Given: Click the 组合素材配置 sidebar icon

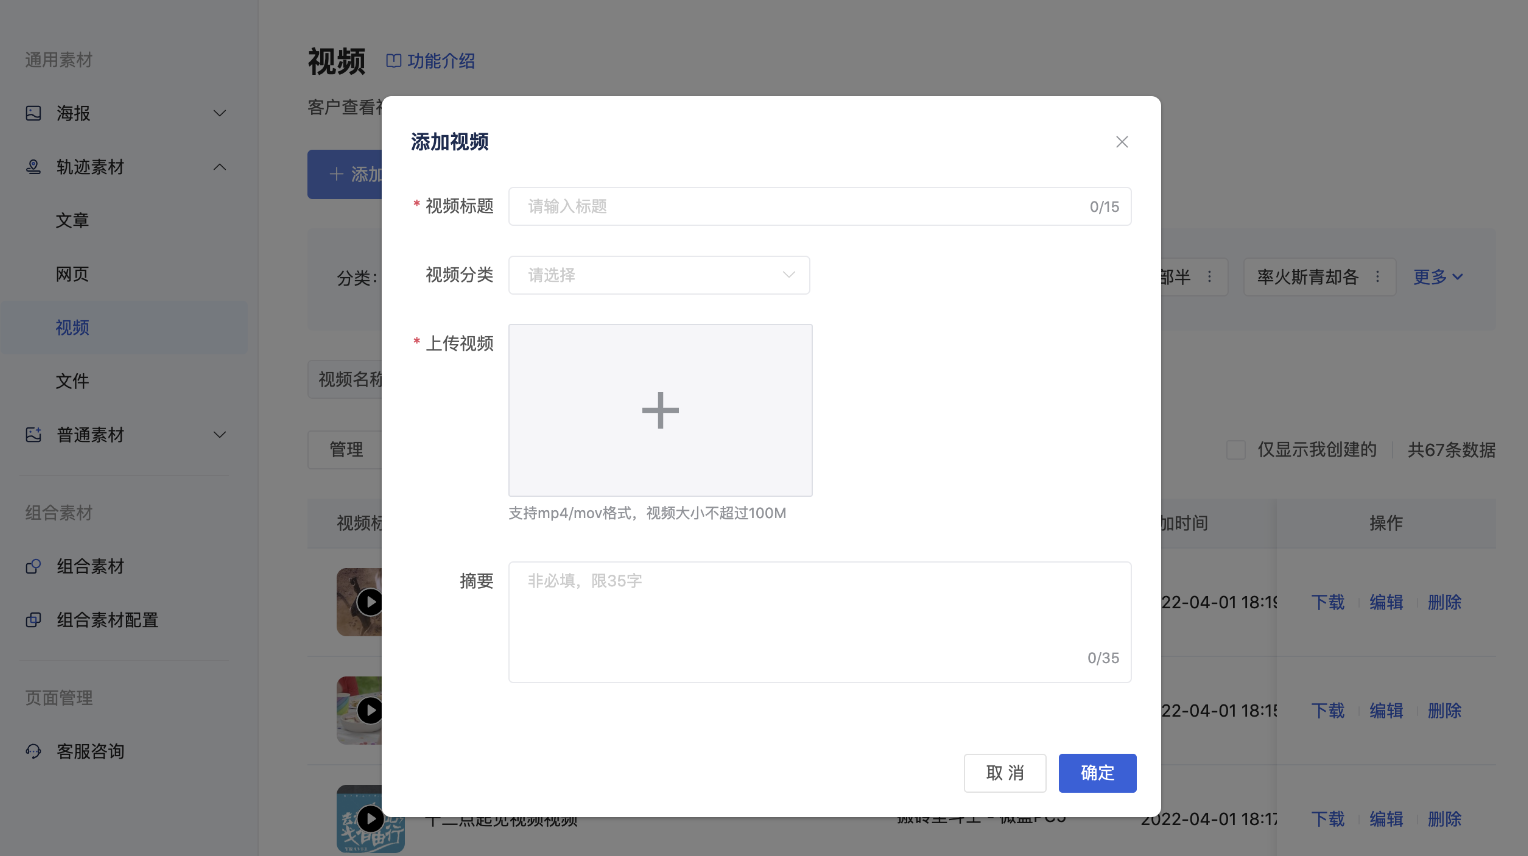Looking at the screenshot, I should pos(33,620).
